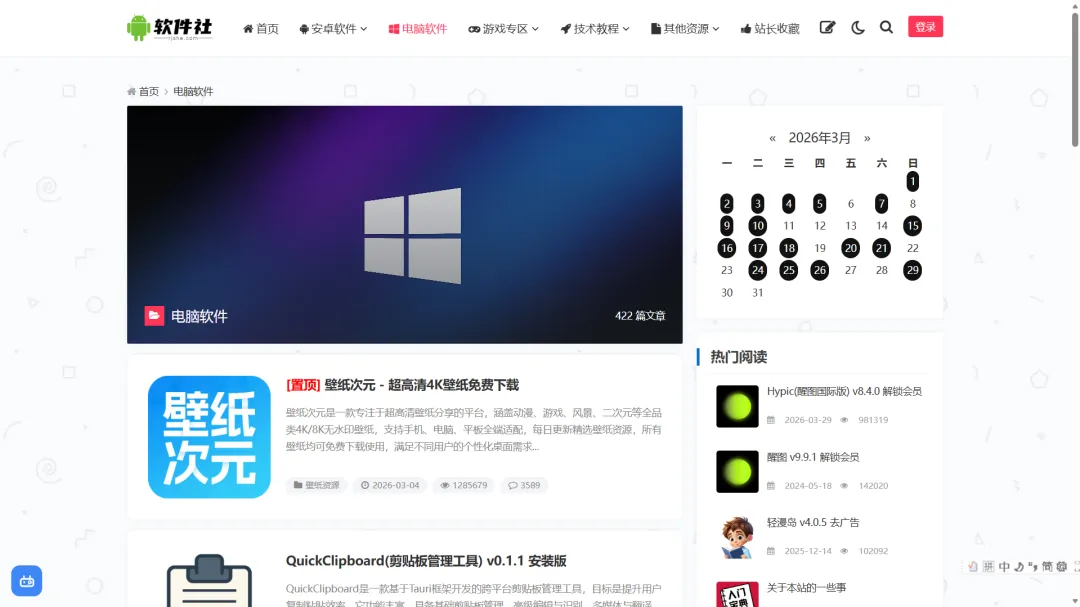
Task: Click the 2026年3月 calendar title
Action: pos(820,138)
